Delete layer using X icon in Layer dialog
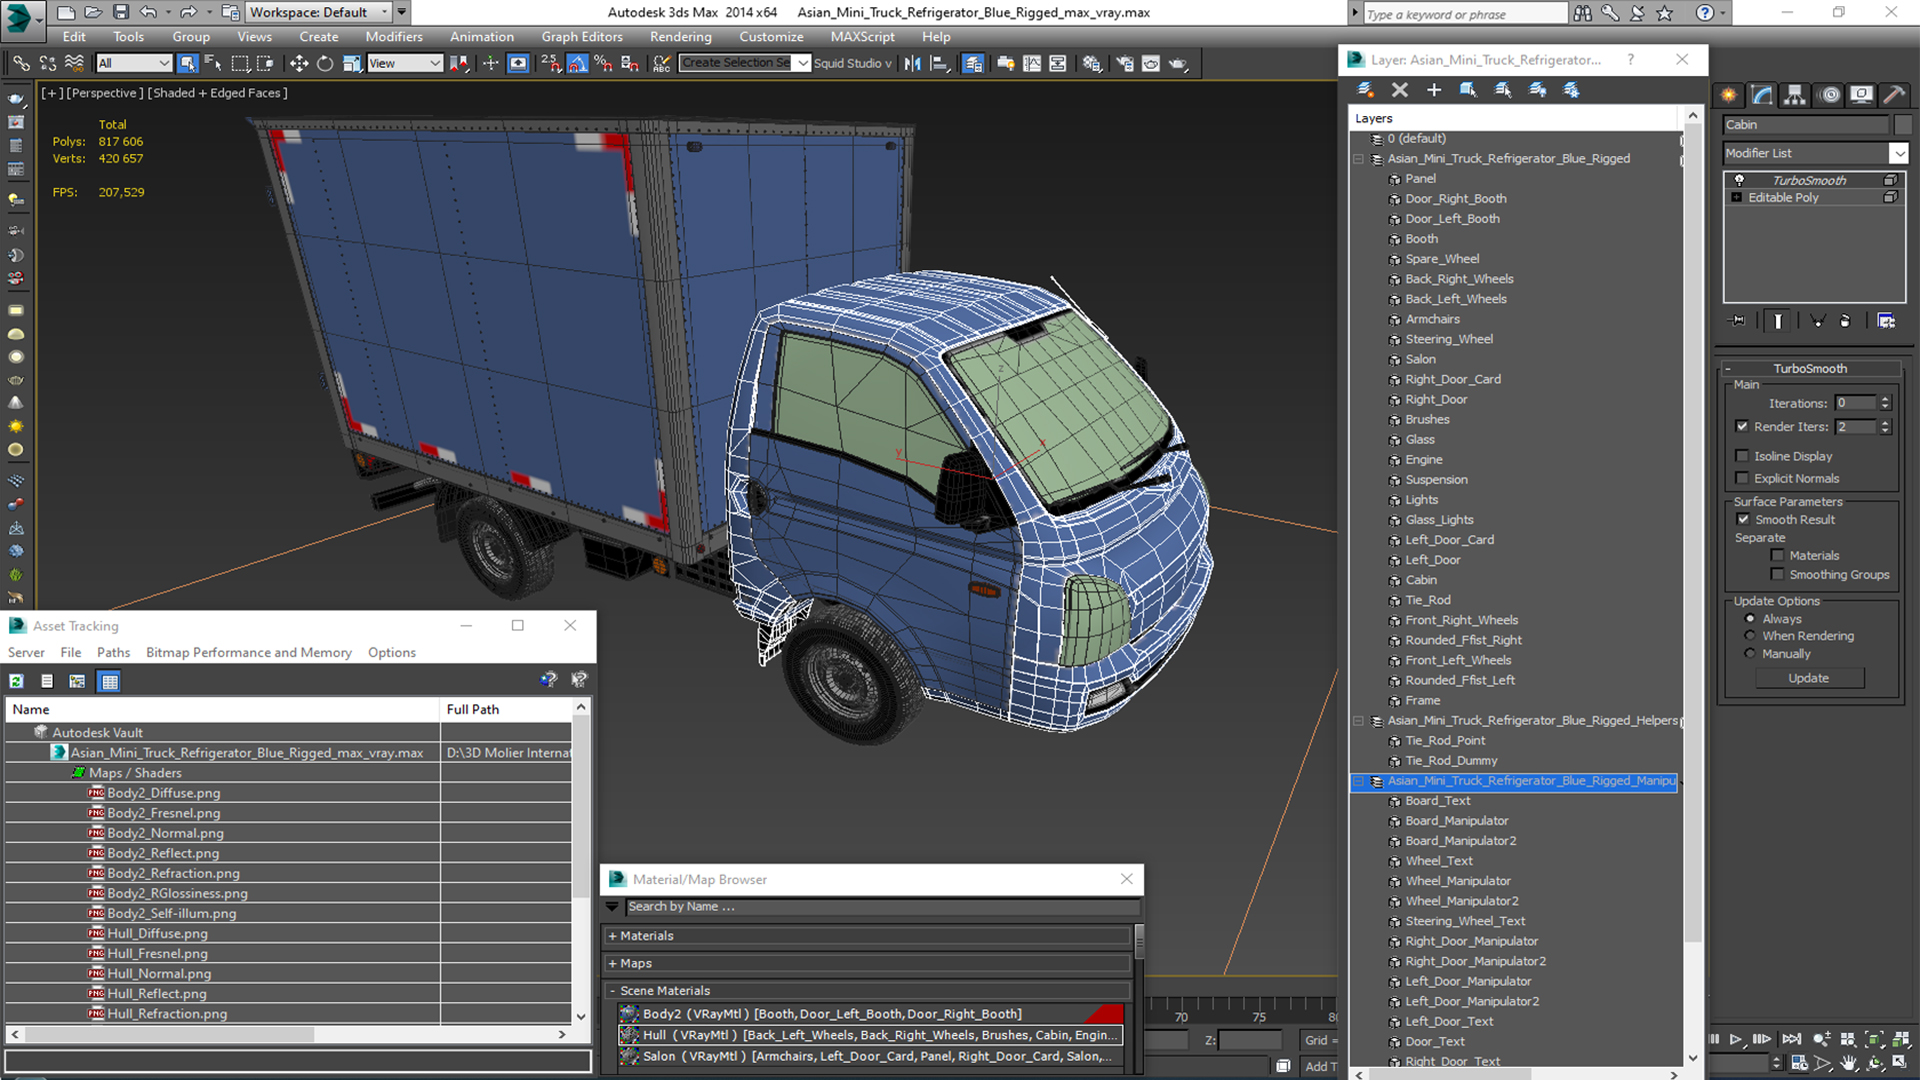The width and height of the screenshot is (1920, 1080). pyautogui.click(x=1400, y=90)
